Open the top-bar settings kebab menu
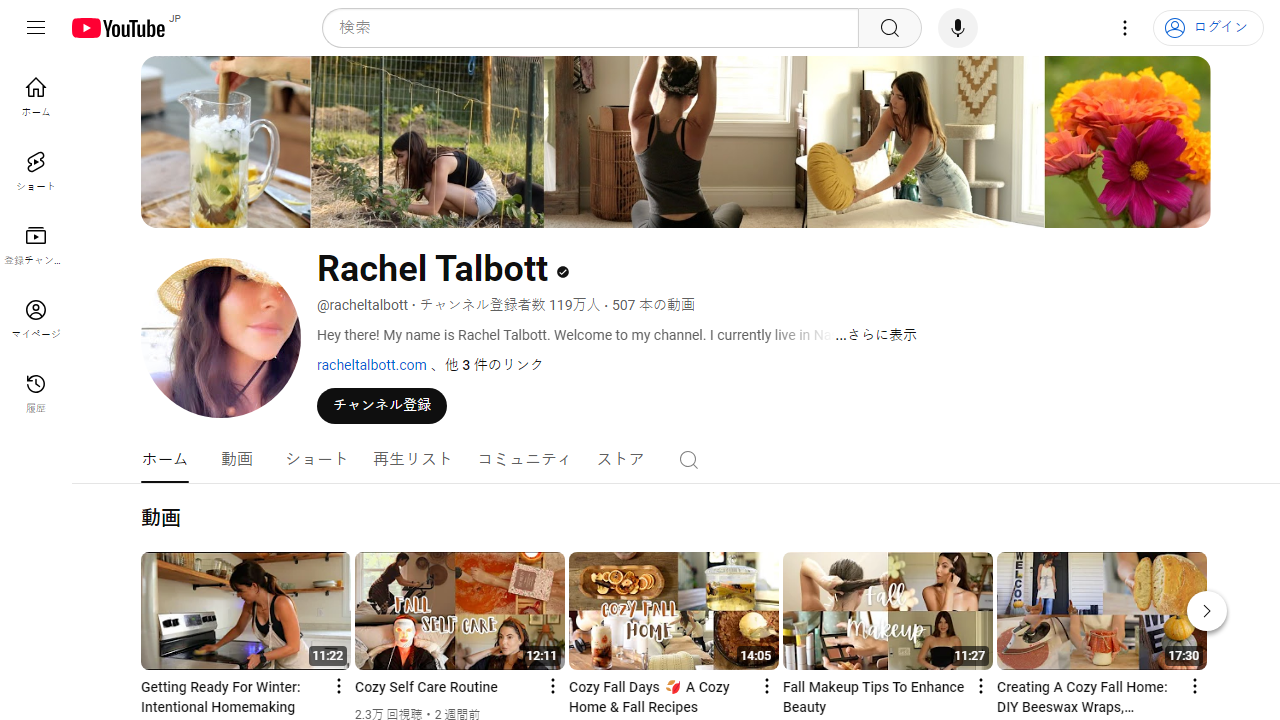 [x=1125, y=28]
